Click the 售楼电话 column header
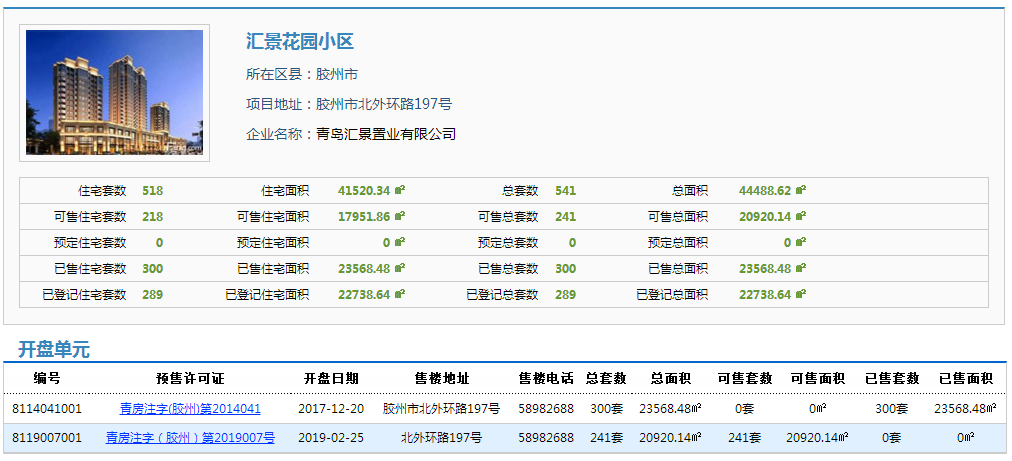 tap(546, 379)
